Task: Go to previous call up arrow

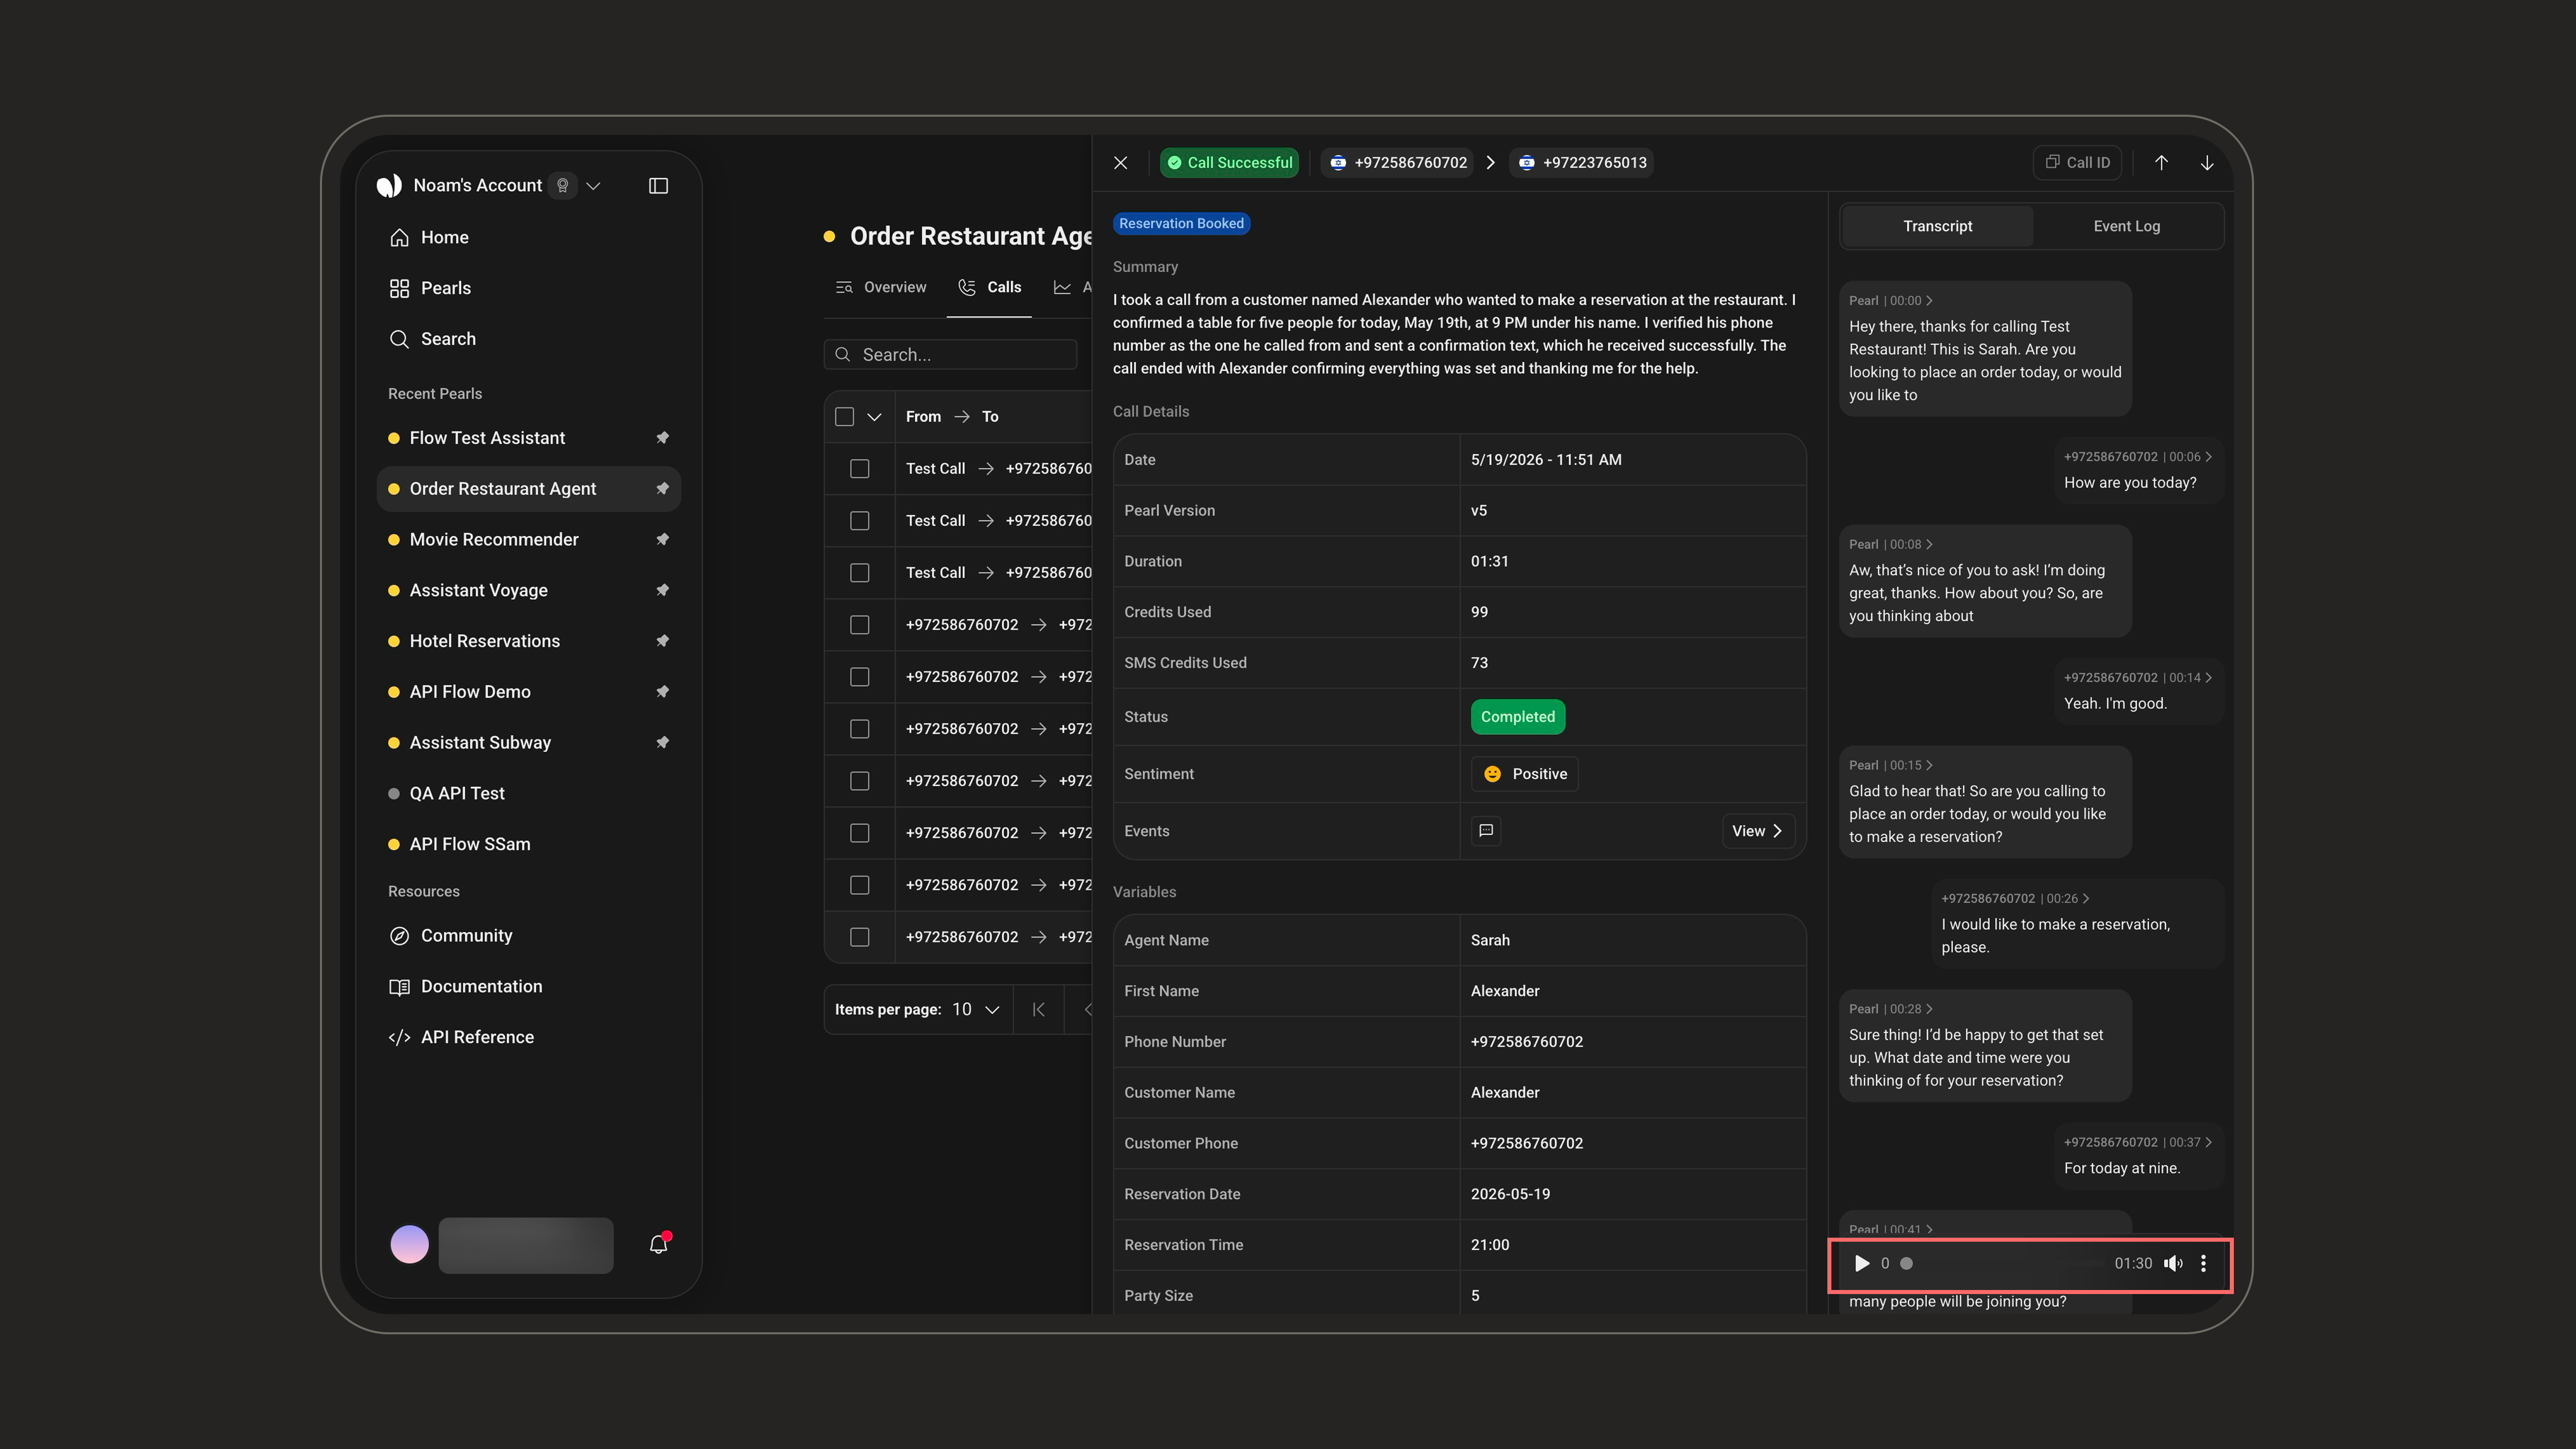Action: point(2161,162)
